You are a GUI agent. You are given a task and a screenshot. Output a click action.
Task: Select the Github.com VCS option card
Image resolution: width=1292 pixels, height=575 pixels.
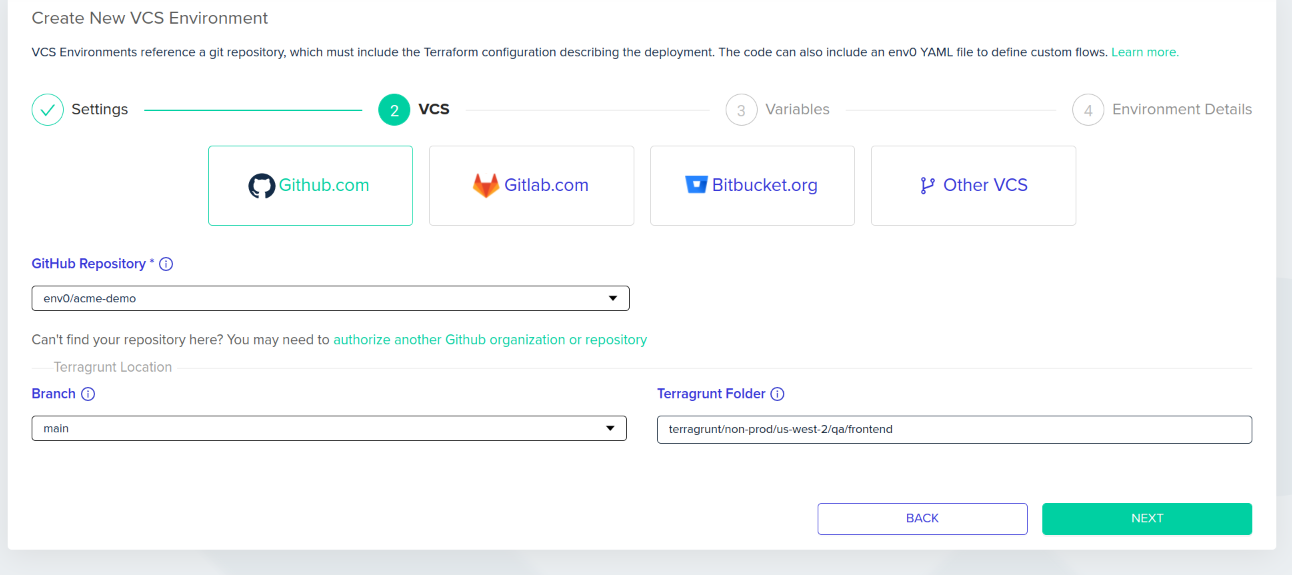(310, 186)
